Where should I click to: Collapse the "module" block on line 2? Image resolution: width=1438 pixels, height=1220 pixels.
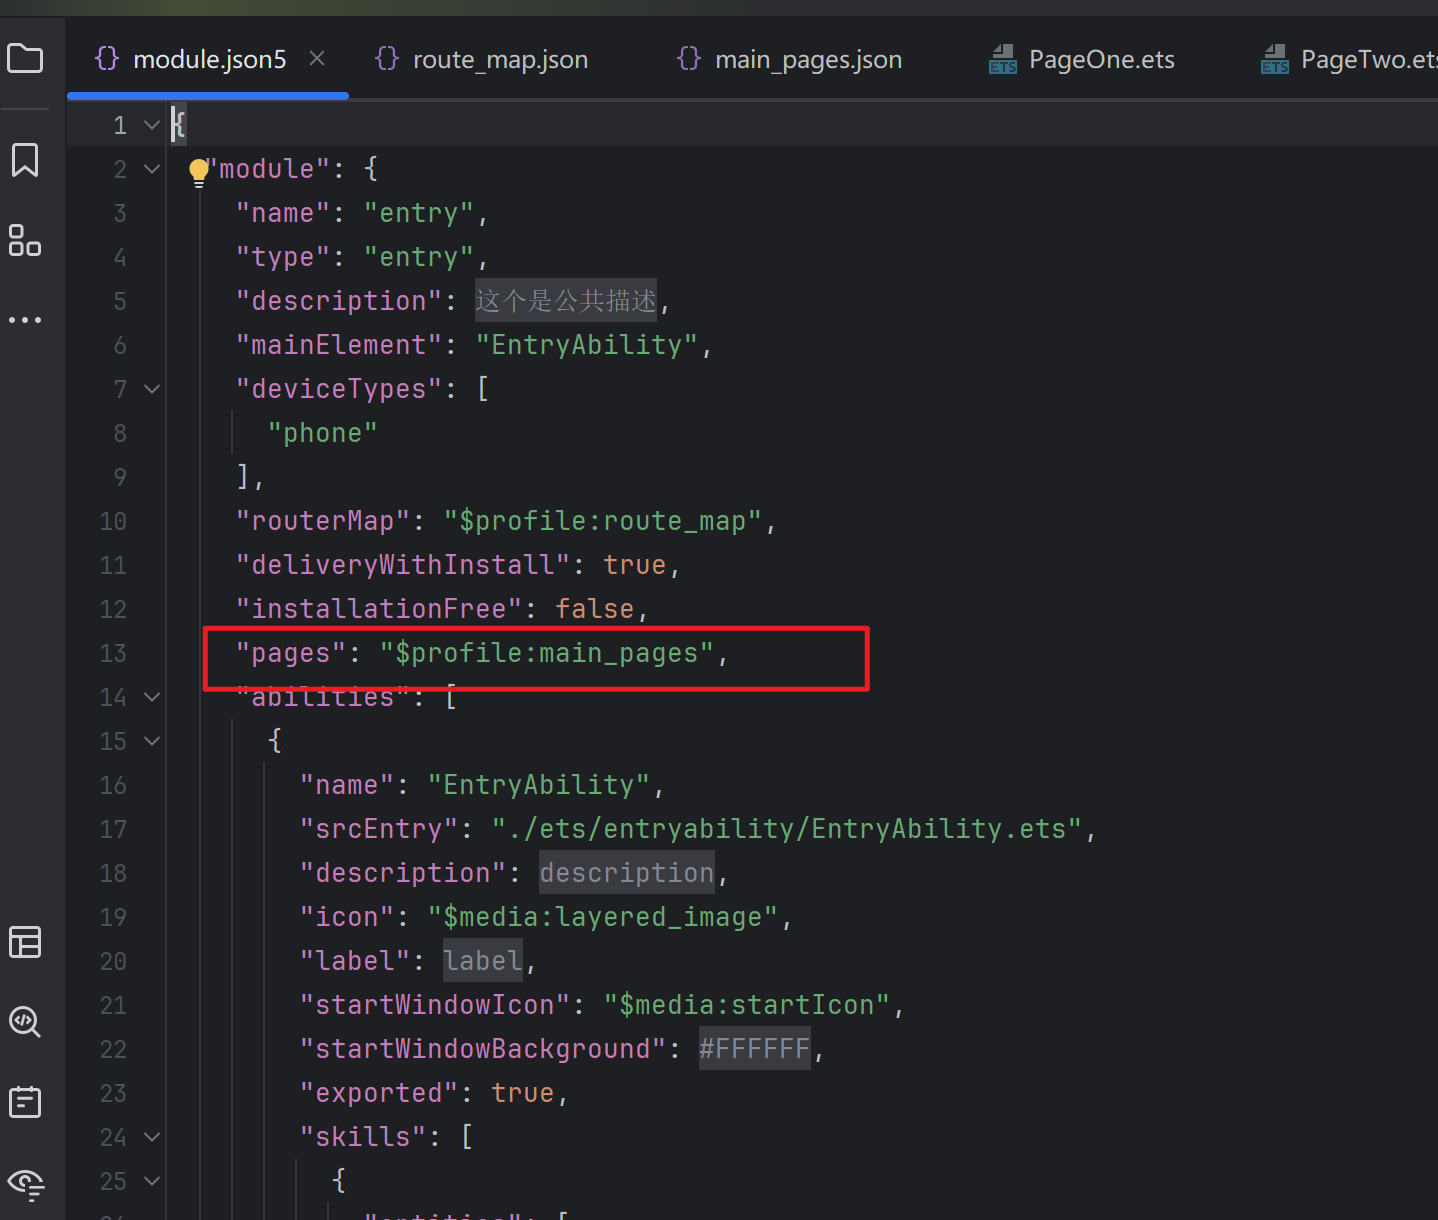click(152, 169)
